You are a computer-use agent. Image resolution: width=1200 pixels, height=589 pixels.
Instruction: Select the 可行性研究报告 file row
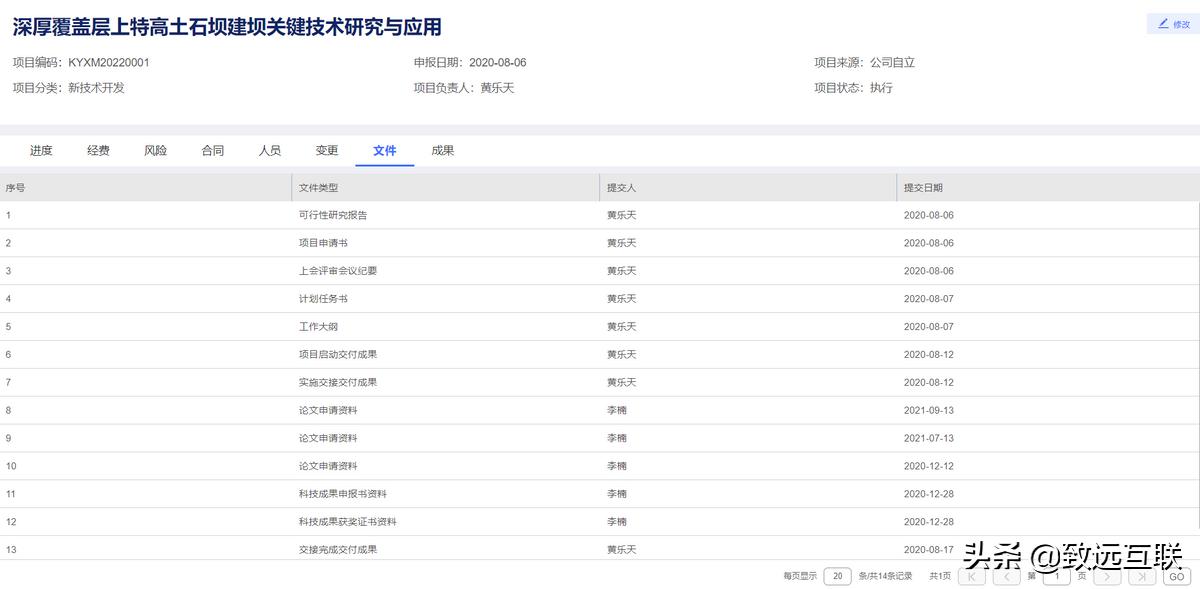(332, 214)
